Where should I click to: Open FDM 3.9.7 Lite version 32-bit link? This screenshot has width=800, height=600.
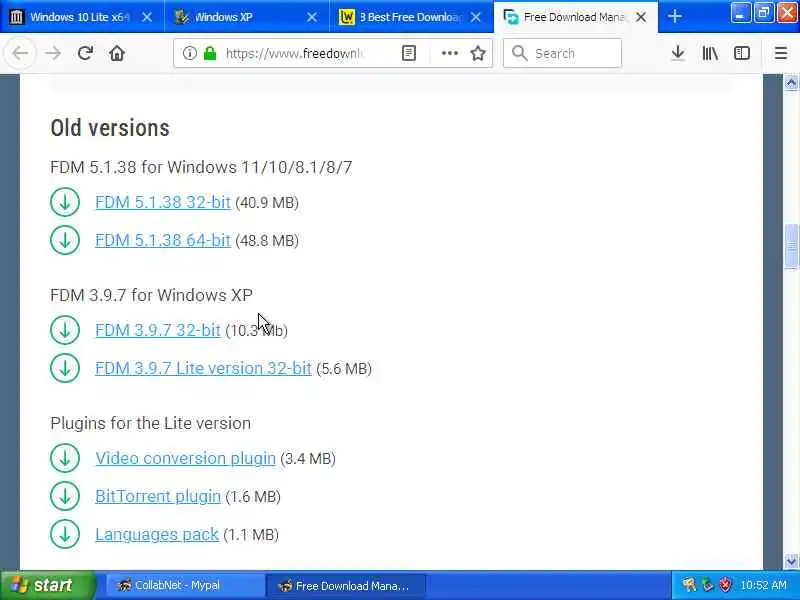[x=203, y=368]
